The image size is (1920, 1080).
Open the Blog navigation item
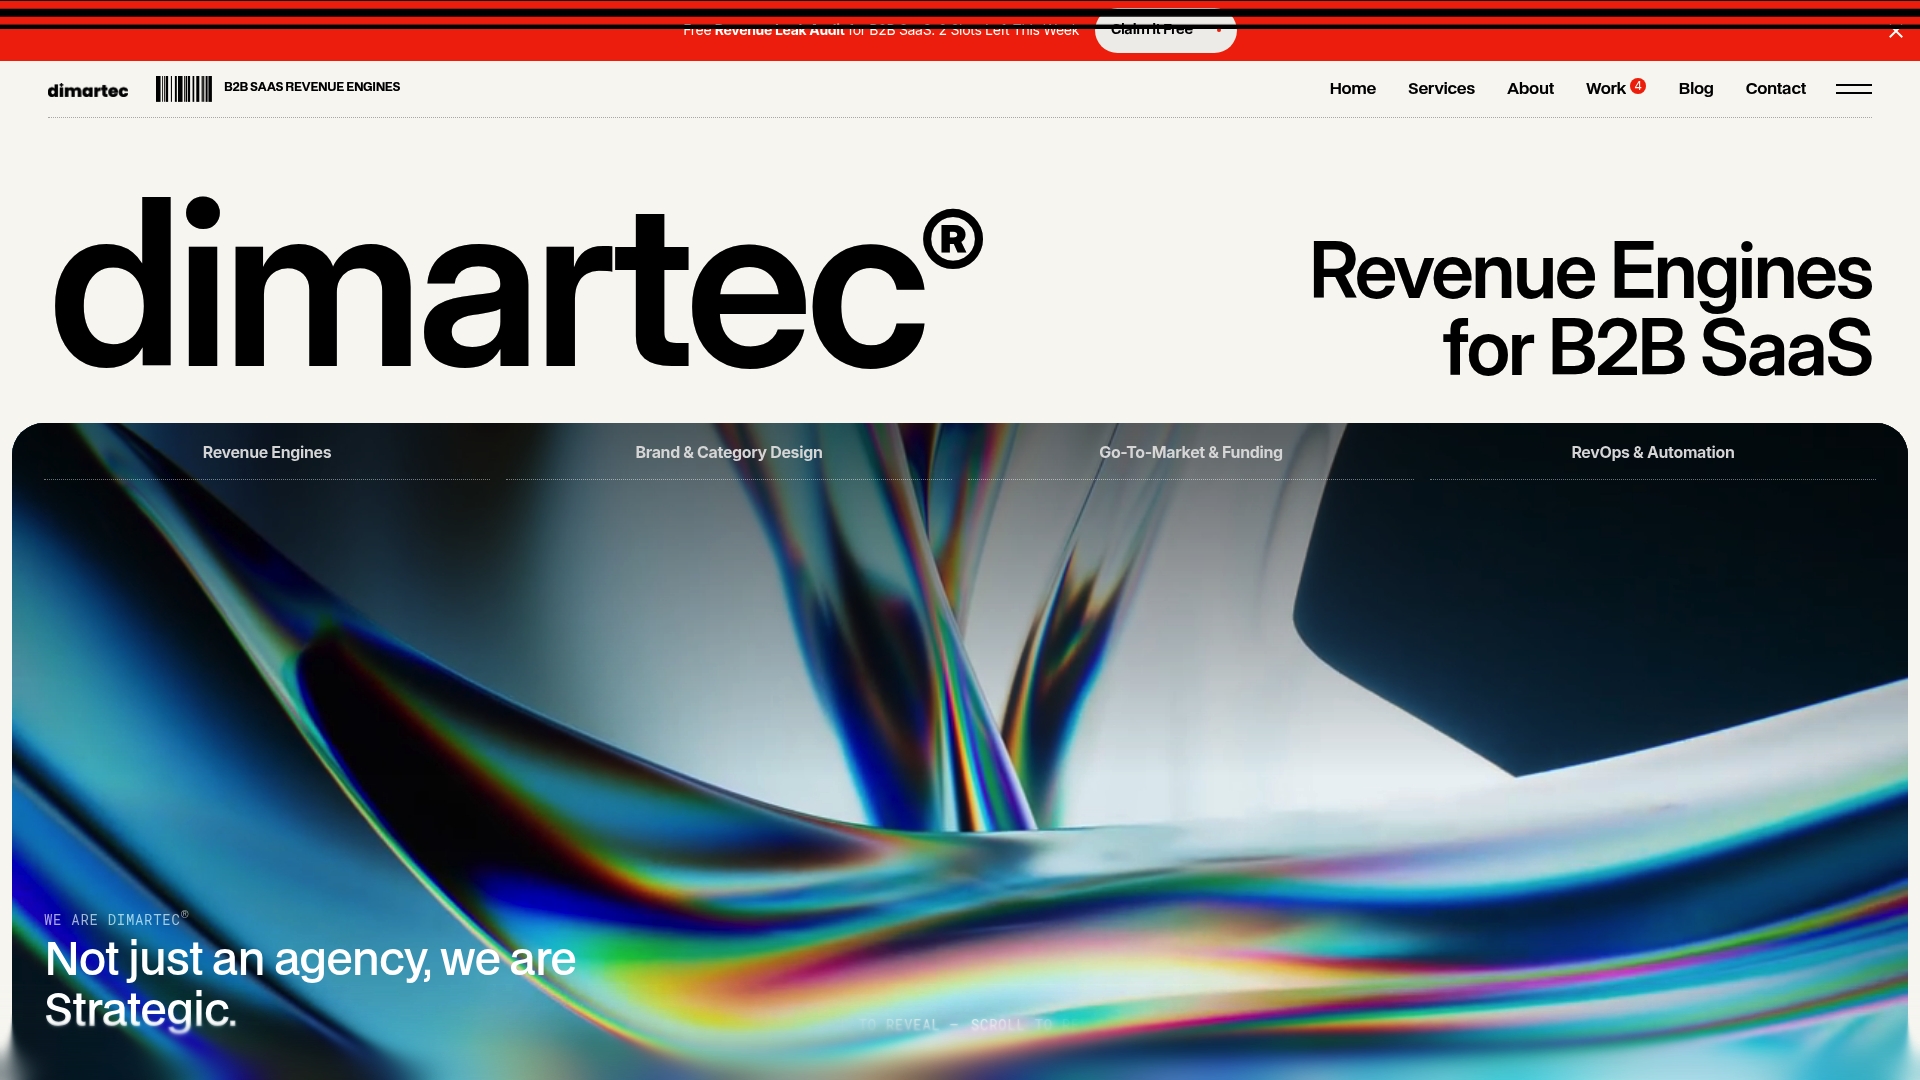click(1695, 89)
